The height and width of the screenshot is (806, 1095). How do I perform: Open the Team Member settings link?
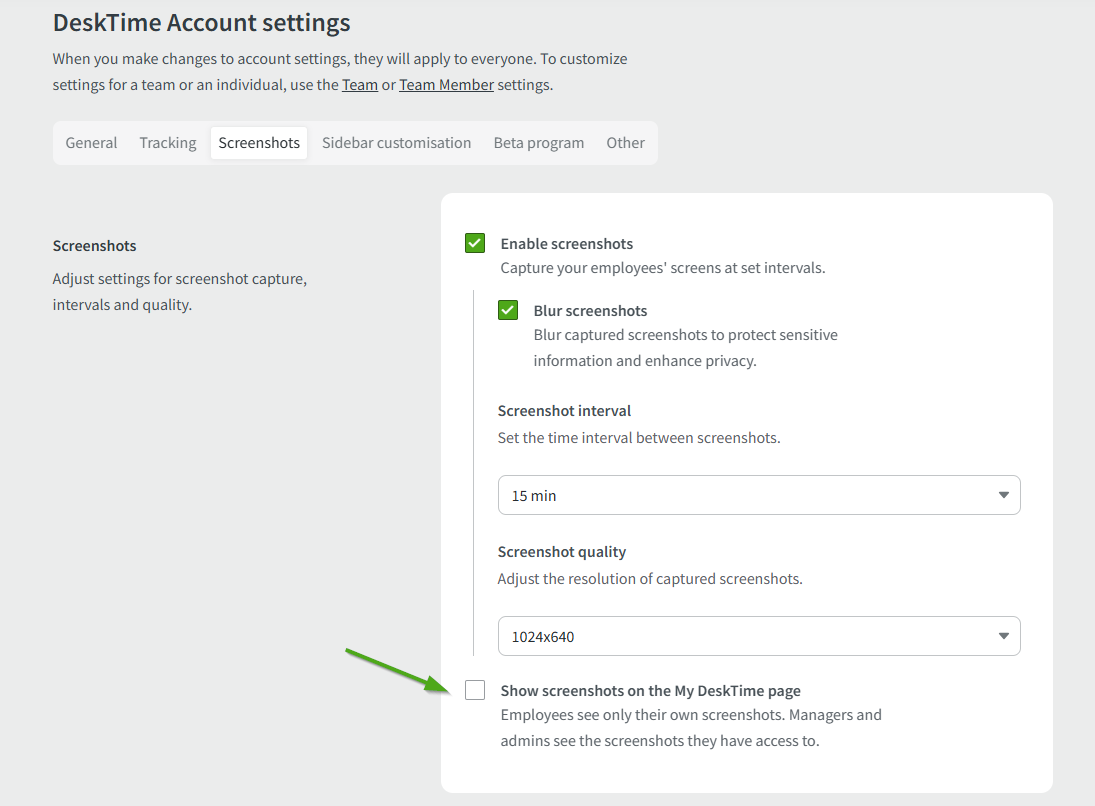446,85
